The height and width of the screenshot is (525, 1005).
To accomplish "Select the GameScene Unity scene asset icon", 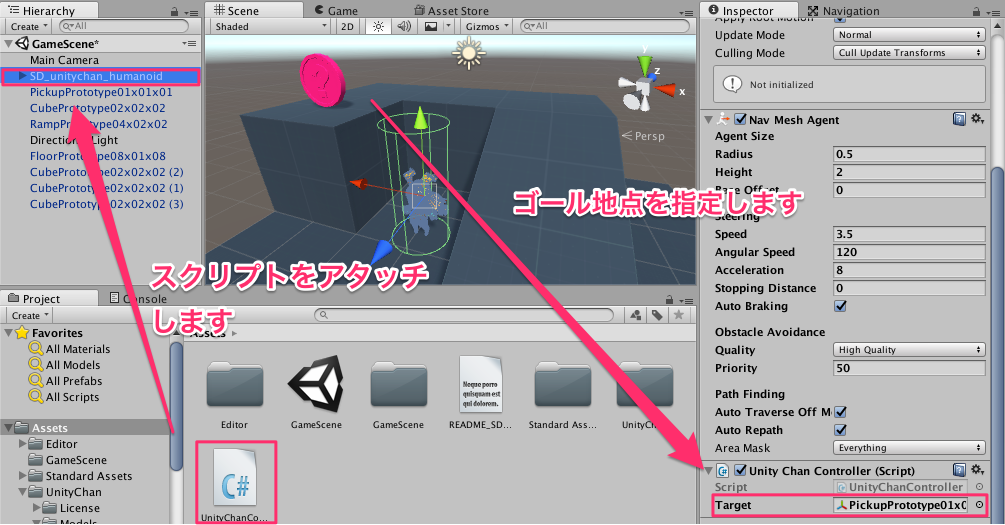I will 316,385.
